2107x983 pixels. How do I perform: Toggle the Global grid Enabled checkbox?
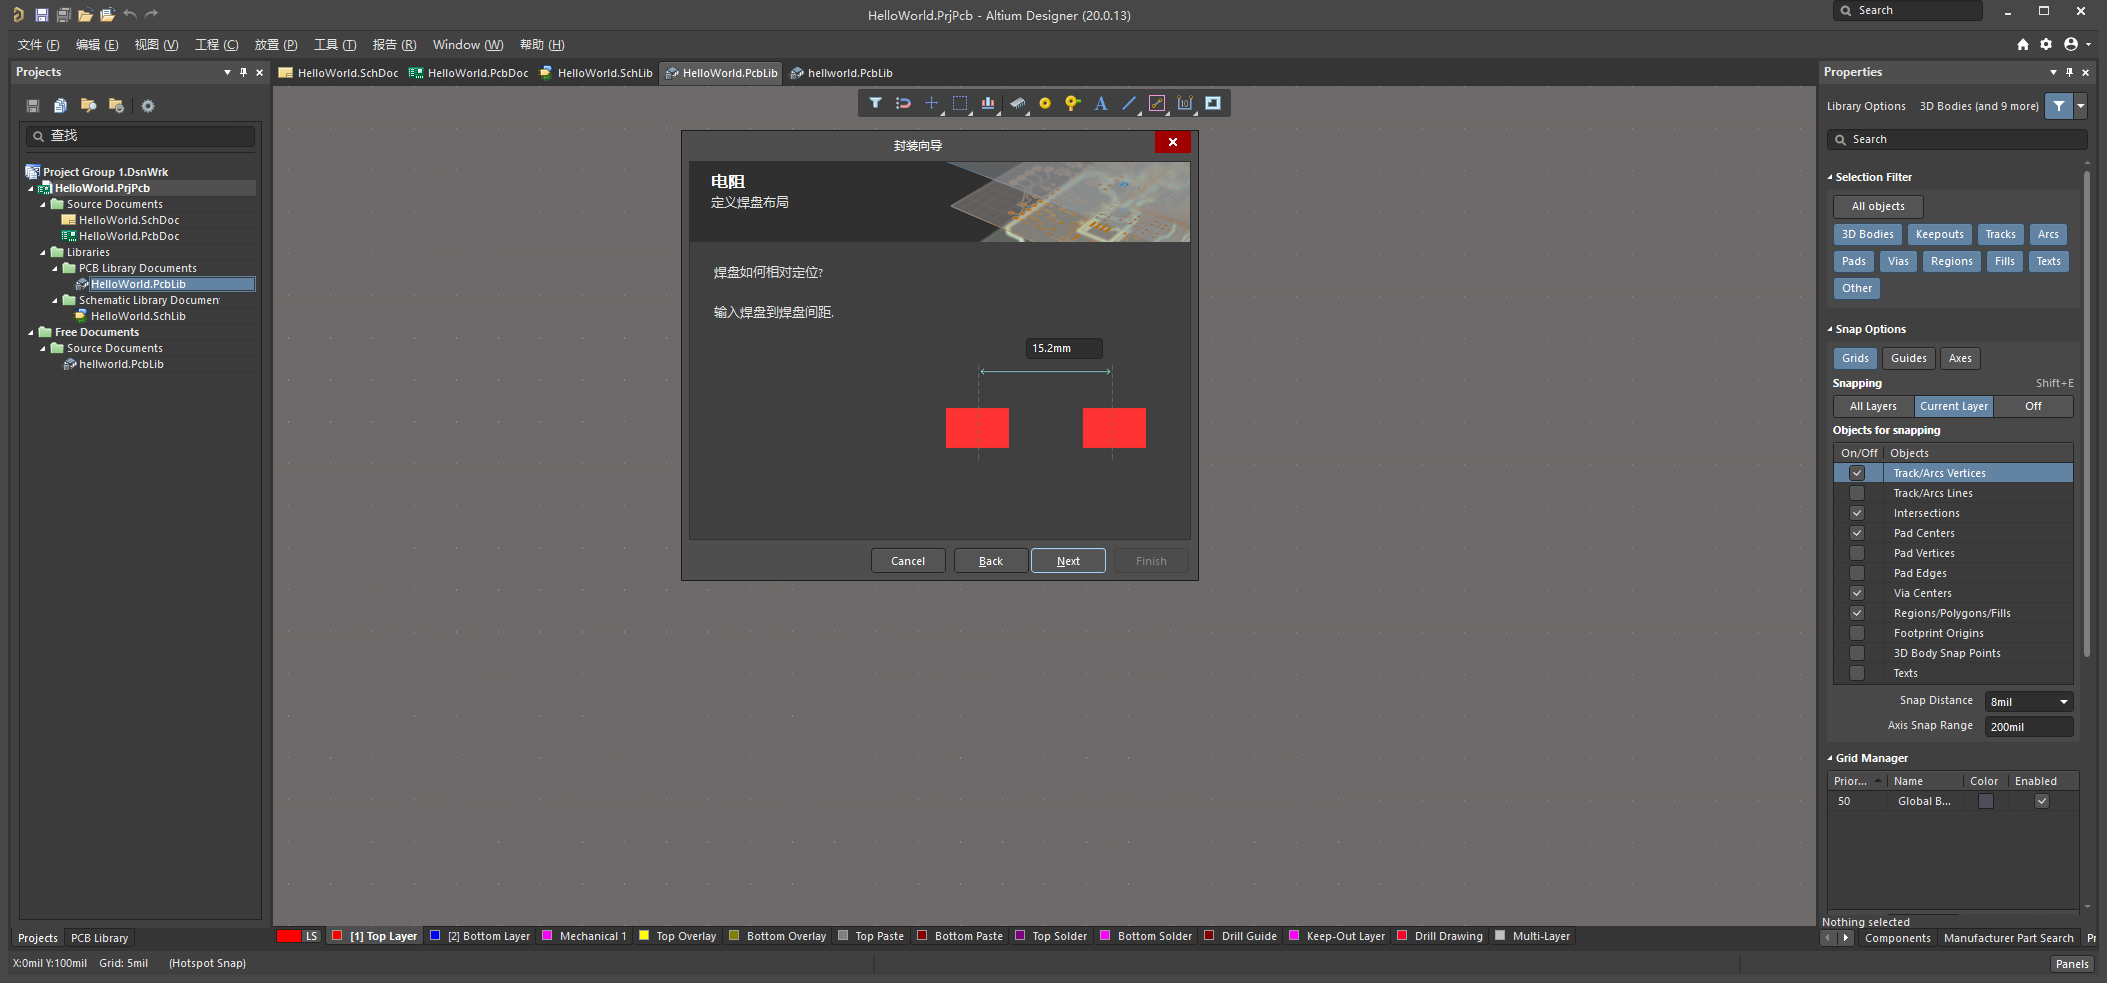point(2041,800)
